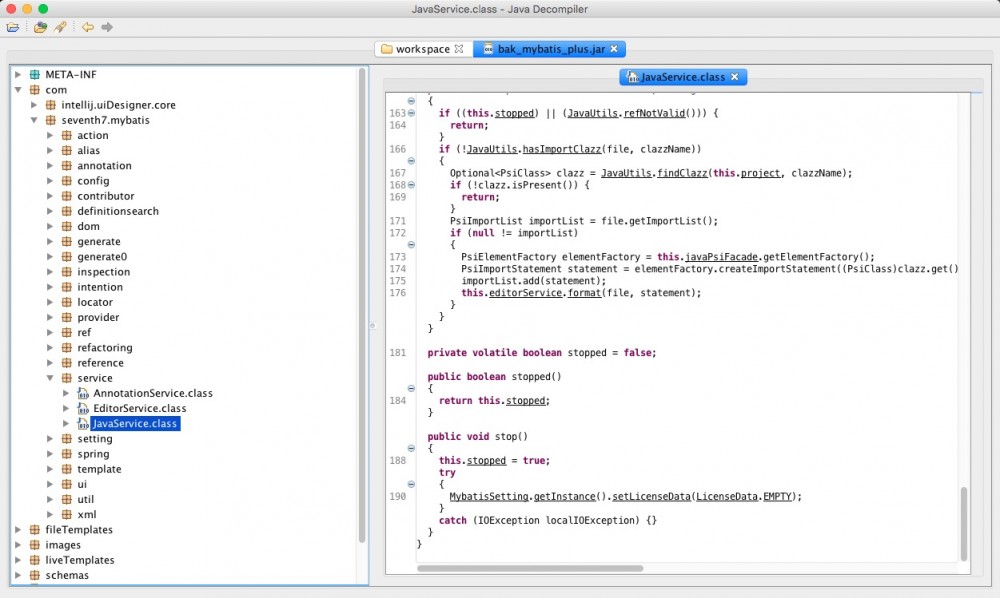This screenshot has height=598, width=1000.
Task: Select the JavaService.class editor tab
Action: point(683,77)
